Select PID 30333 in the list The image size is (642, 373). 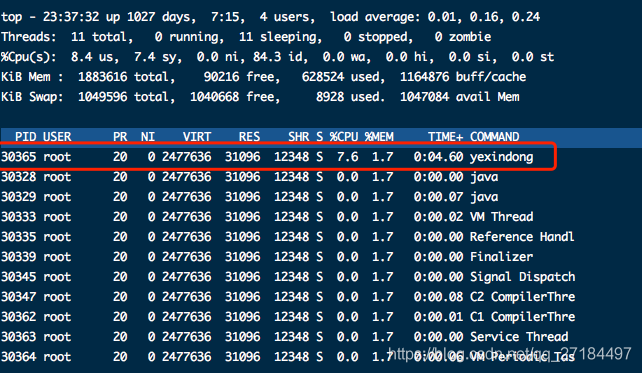pos(19,217)
